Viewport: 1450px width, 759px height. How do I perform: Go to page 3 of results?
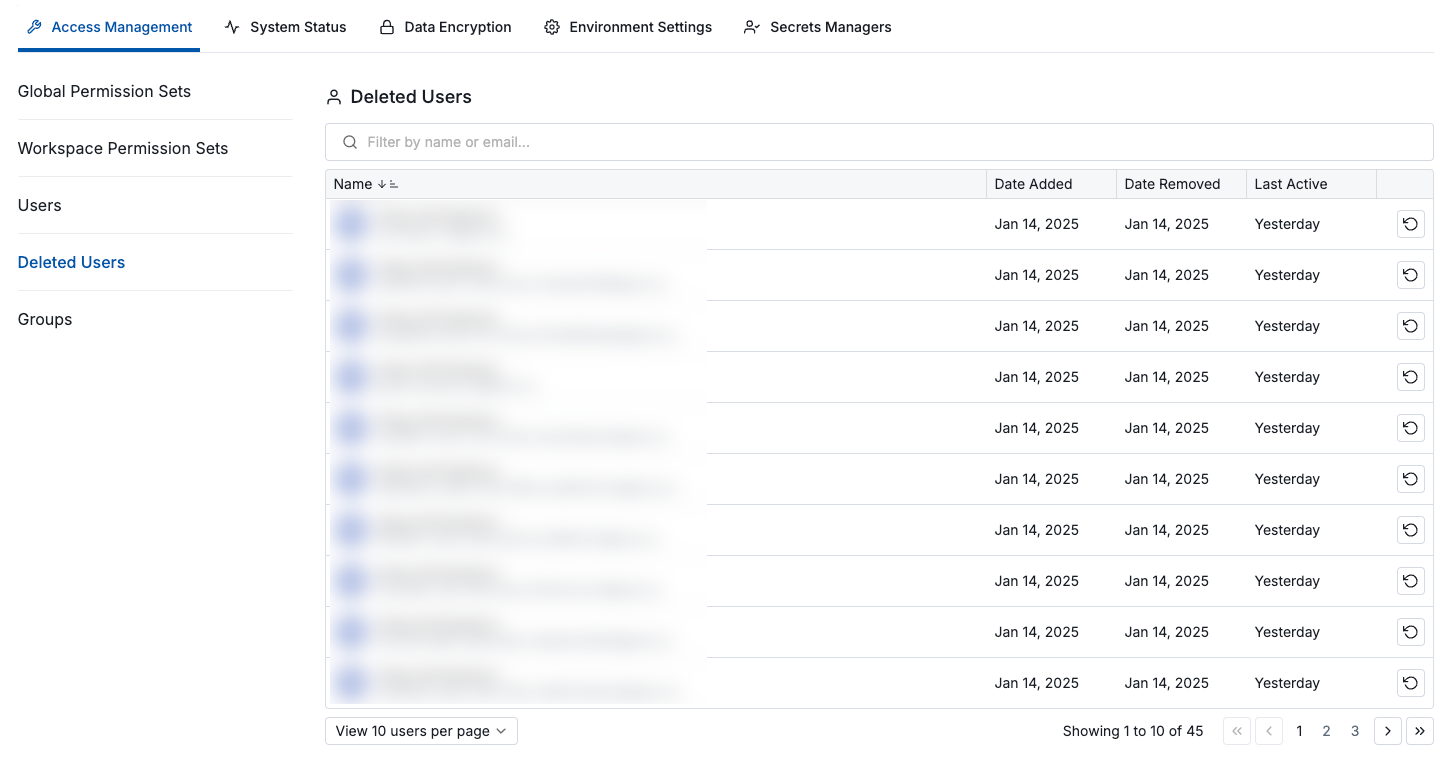tap(1355, 731)
